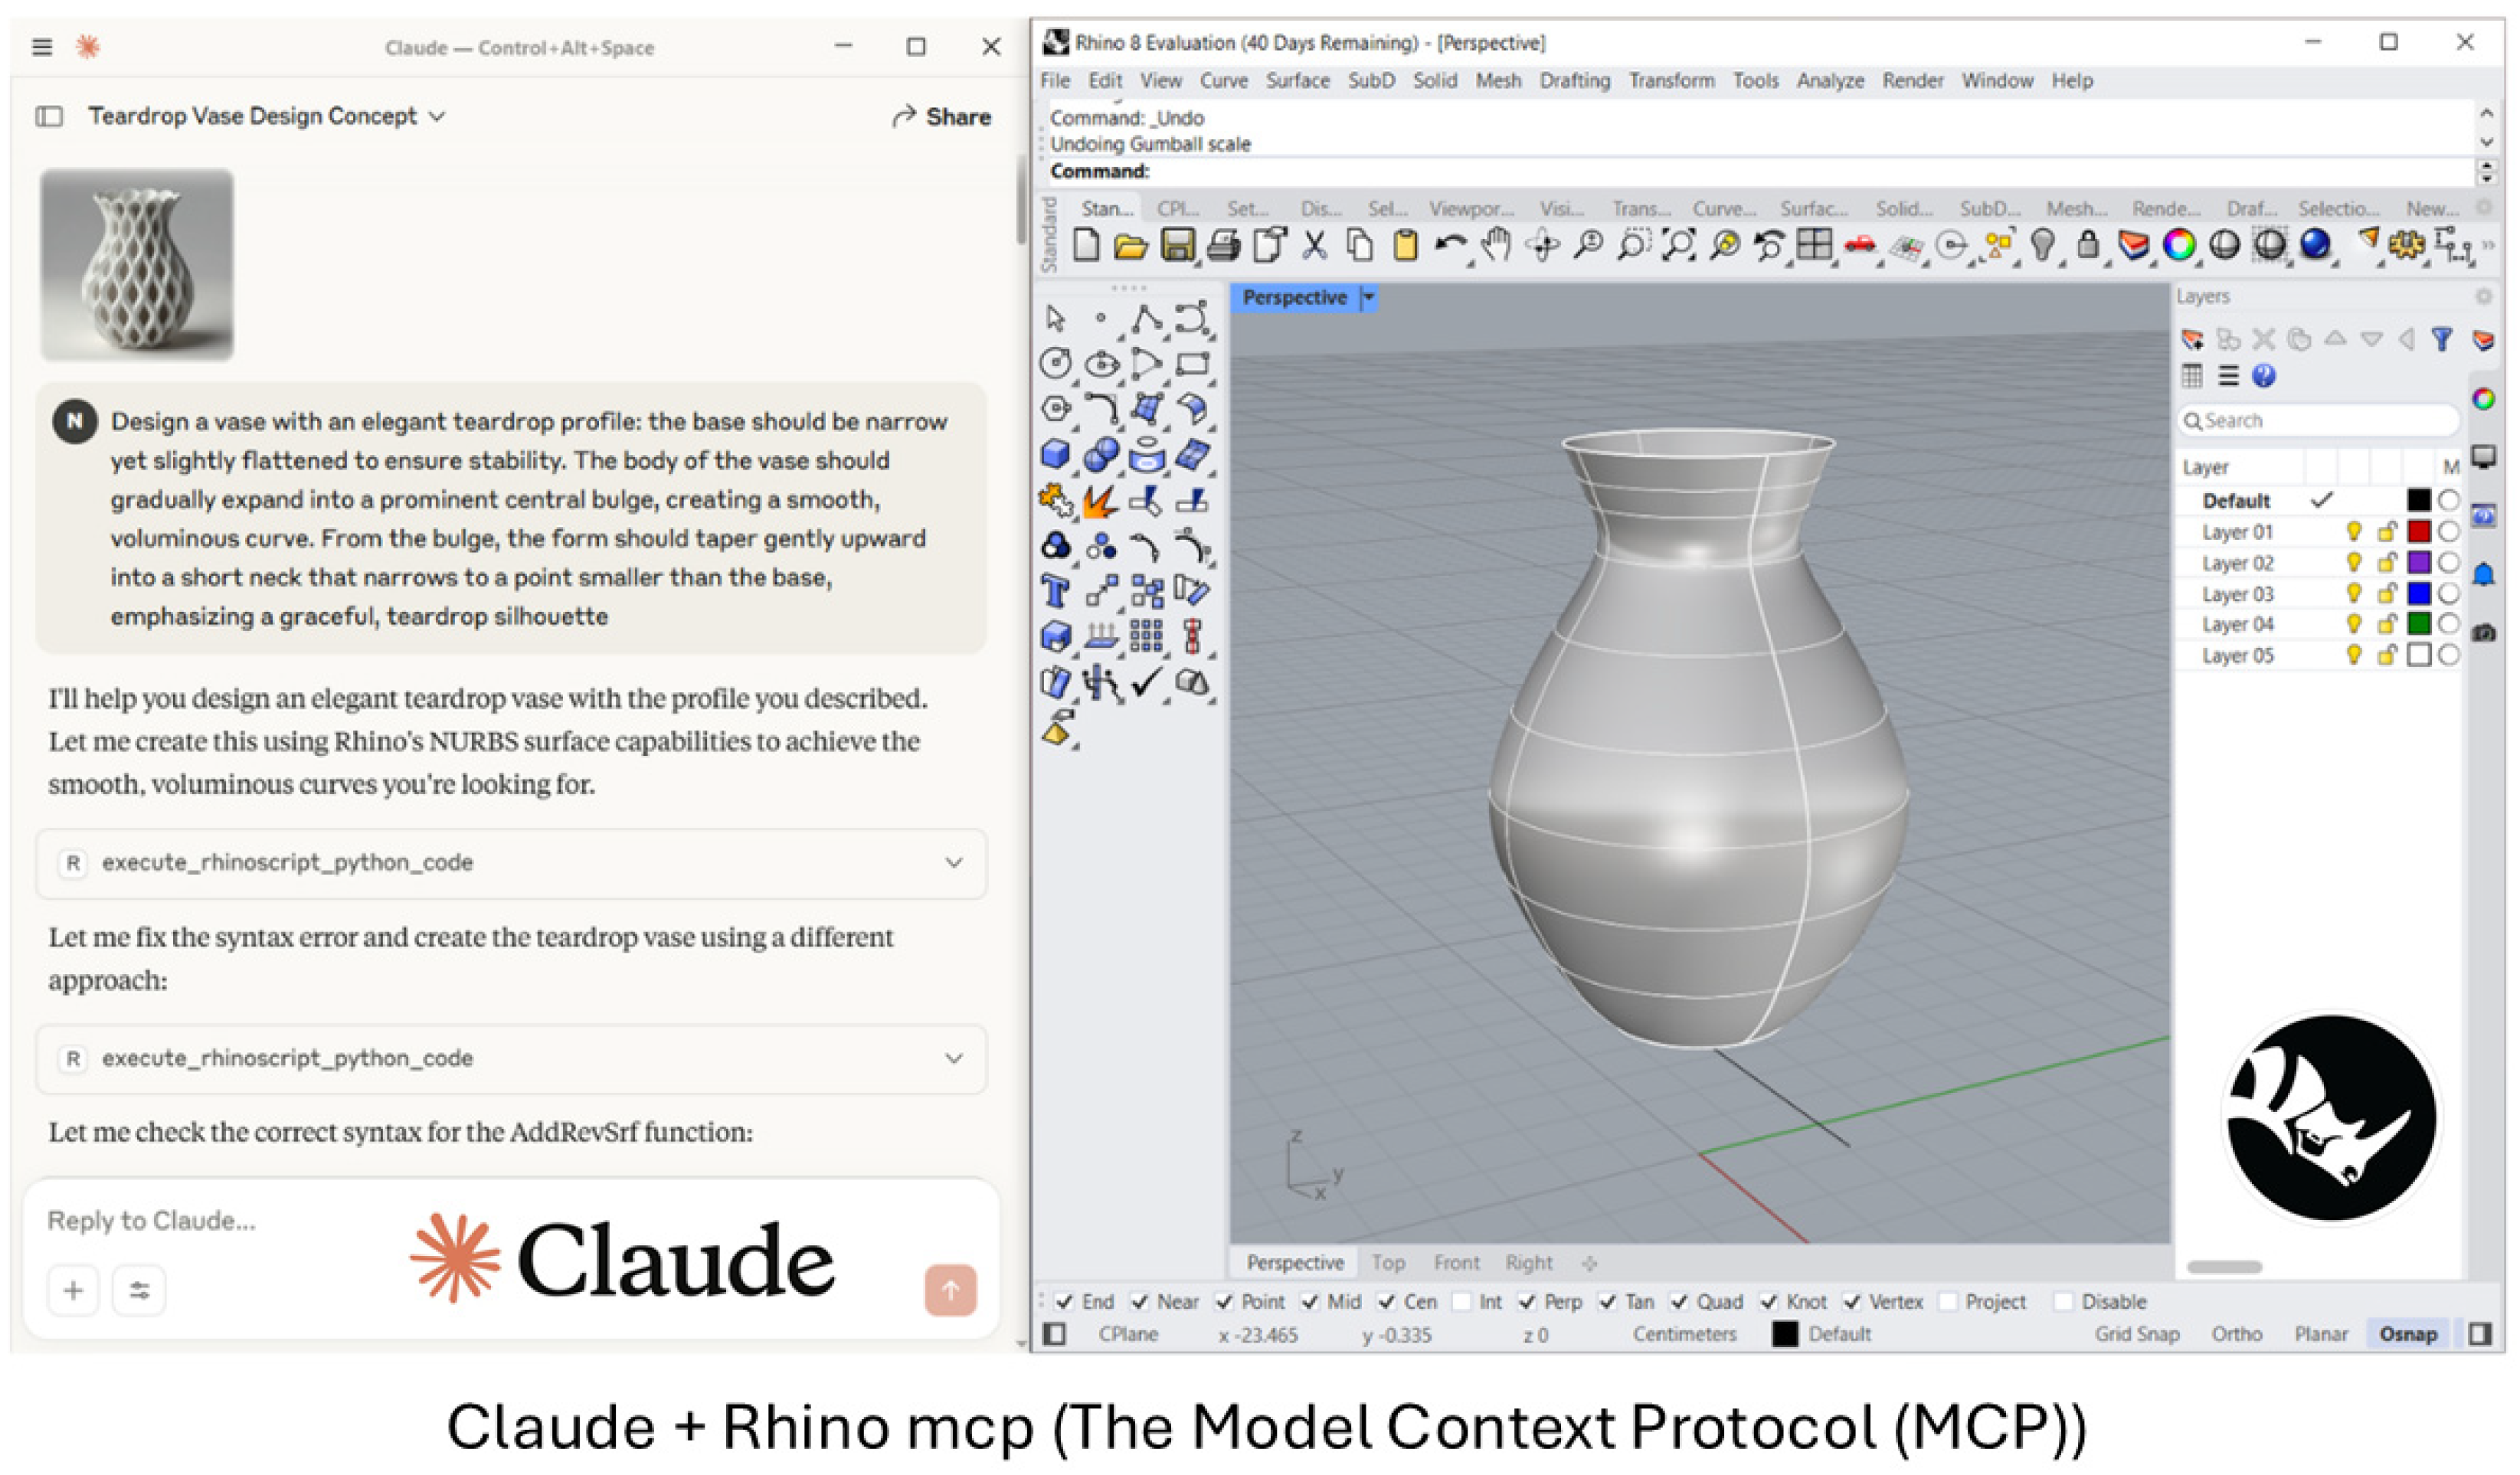
Task: Enable the Project osnap checkbox
Action: 1948,1301
